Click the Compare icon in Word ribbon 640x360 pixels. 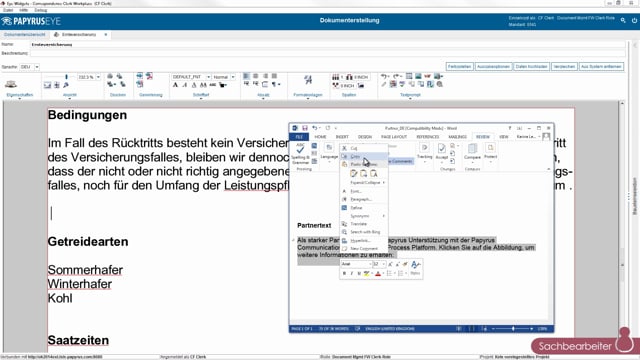tap(472, 148)
